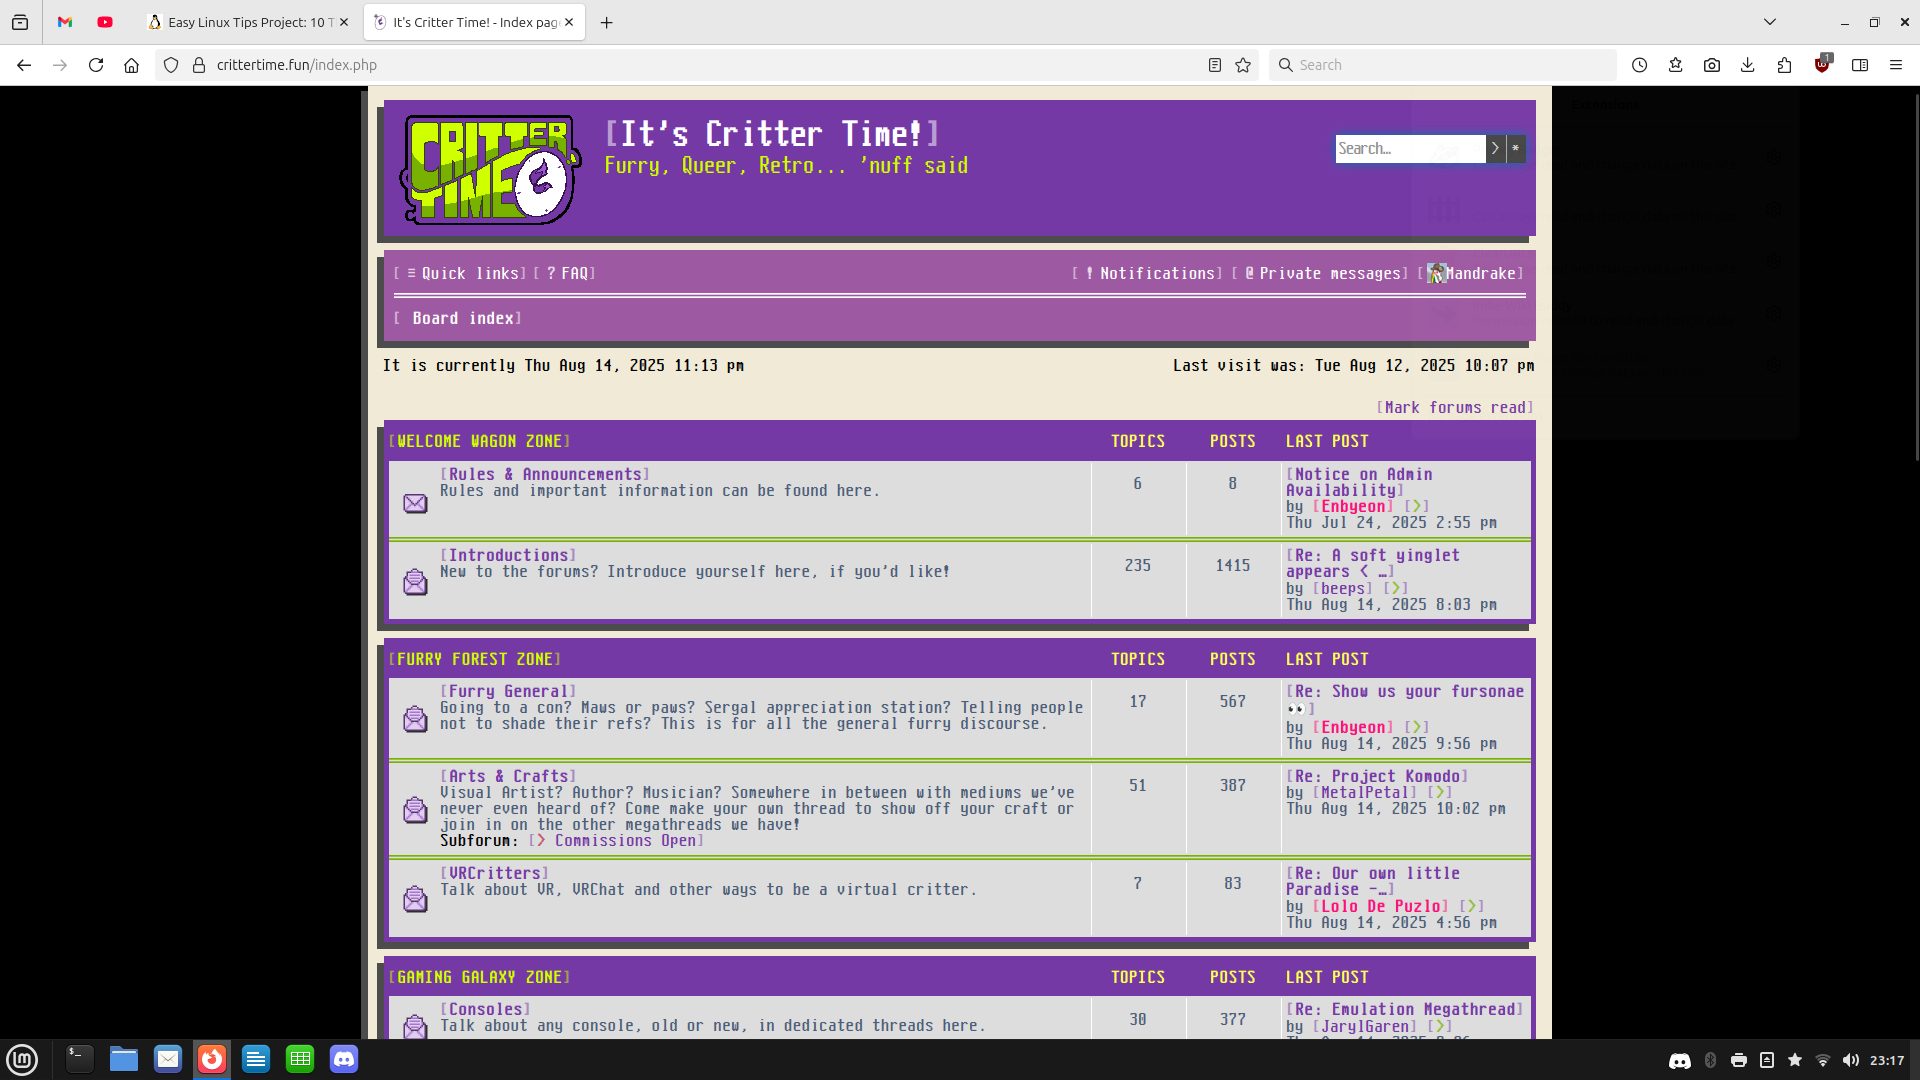Click the forum Search text field
1920x1080 pixels.
pos(1408,149)
